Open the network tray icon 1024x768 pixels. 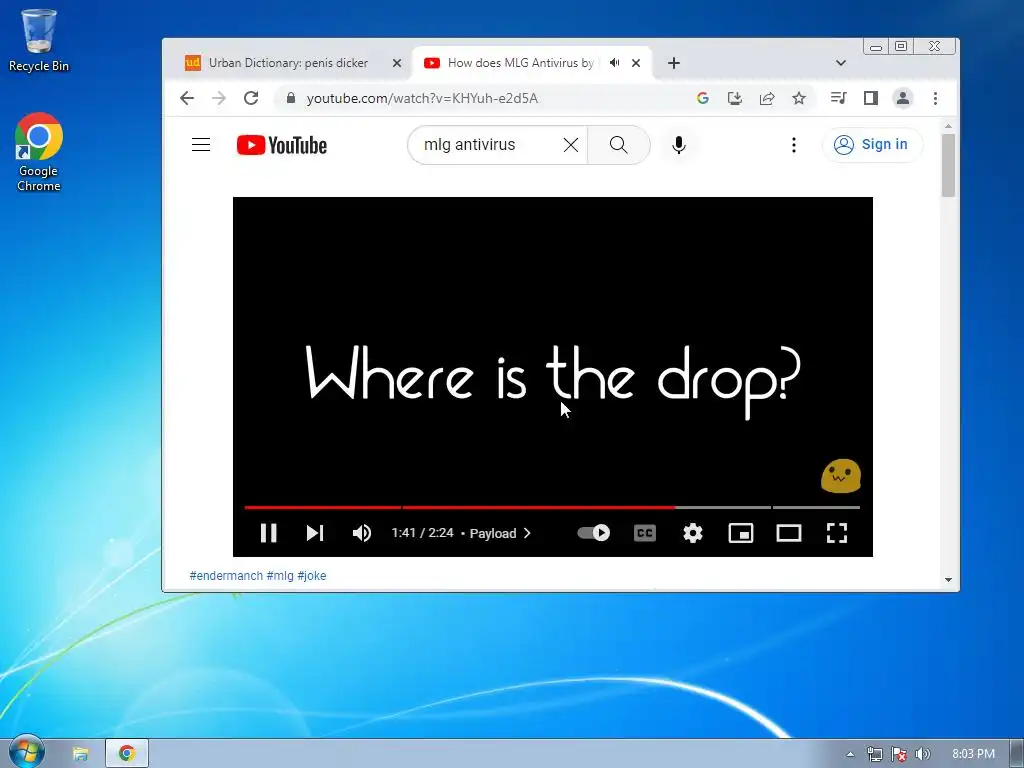click(x=874, y=754)
